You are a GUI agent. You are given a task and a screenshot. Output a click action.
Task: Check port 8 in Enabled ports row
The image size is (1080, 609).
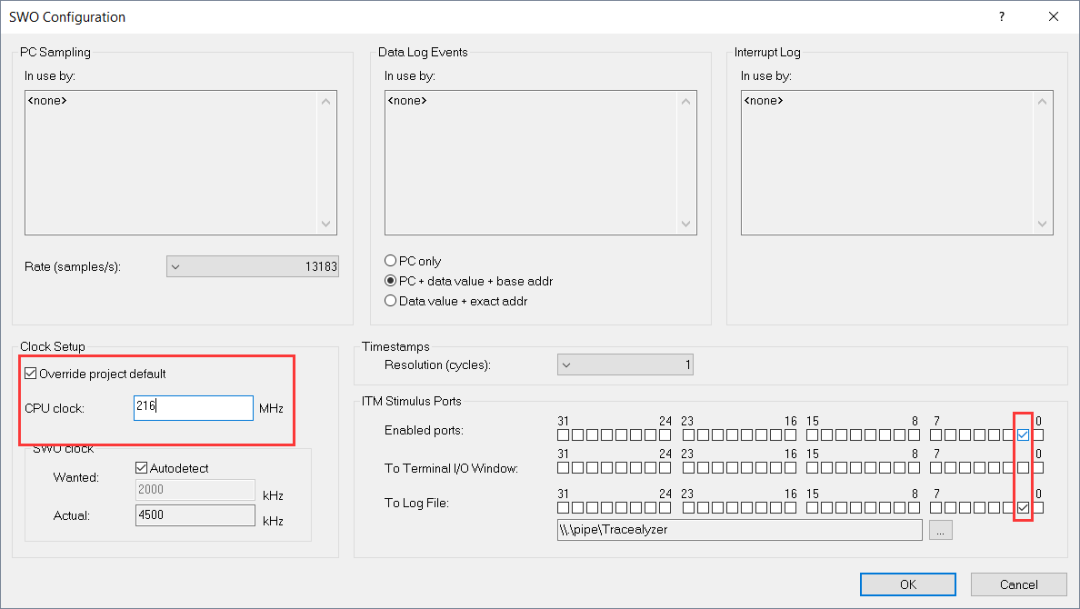[x=914, y=435]
